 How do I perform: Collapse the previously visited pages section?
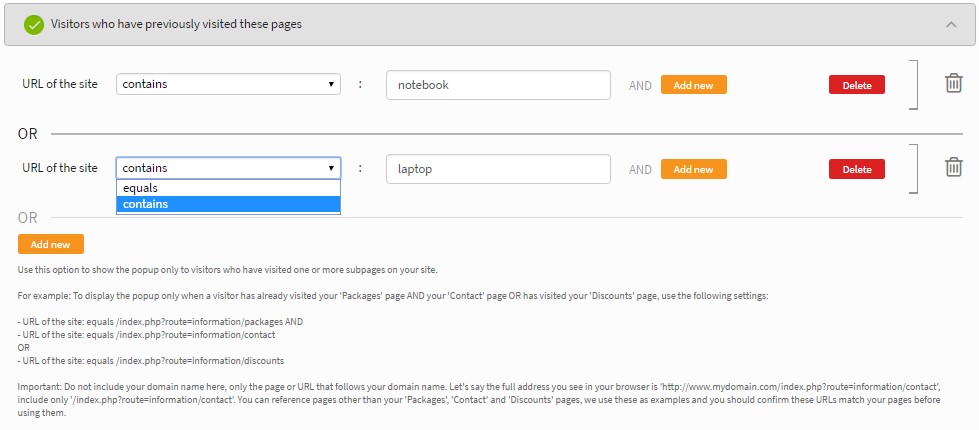[x=951, y=25]
